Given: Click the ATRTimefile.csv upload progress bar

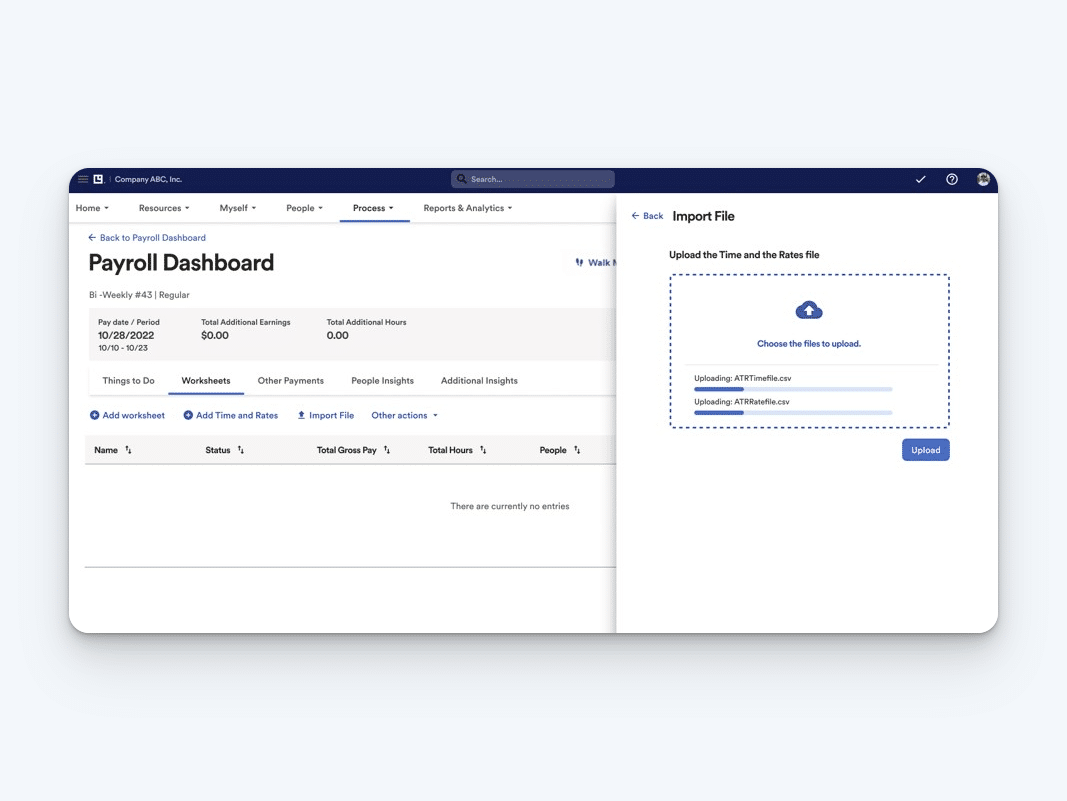Looking at the screenshot, I should coord(793,390).
